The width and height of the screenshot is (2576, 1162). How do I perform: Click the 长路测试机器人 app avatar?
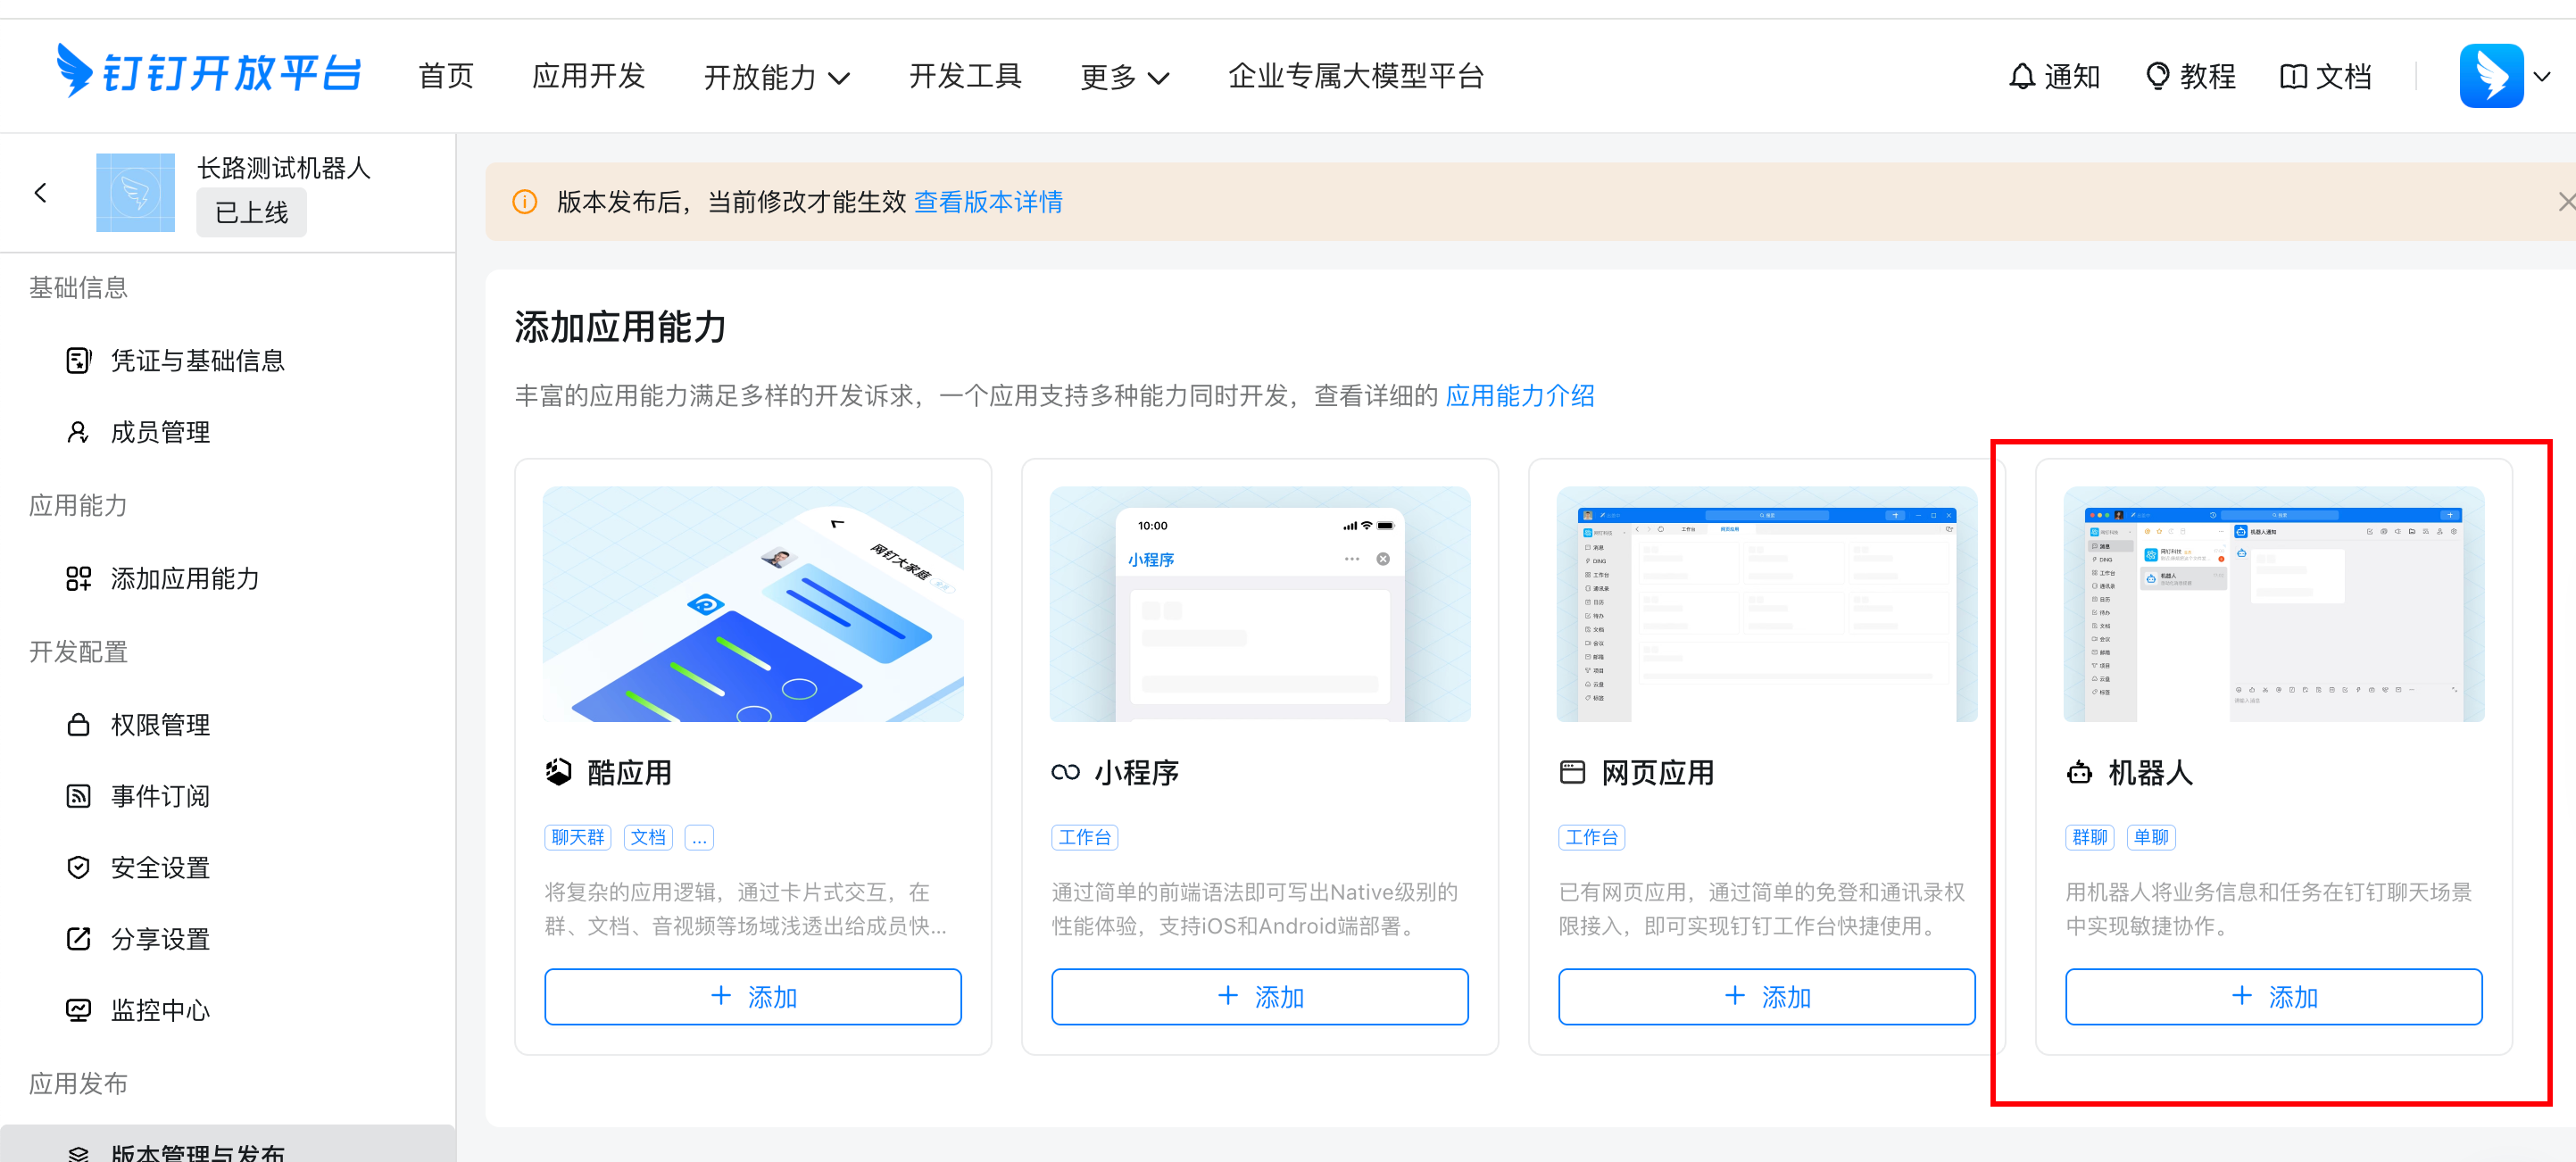pyautogui.click(x=135, y=193)
